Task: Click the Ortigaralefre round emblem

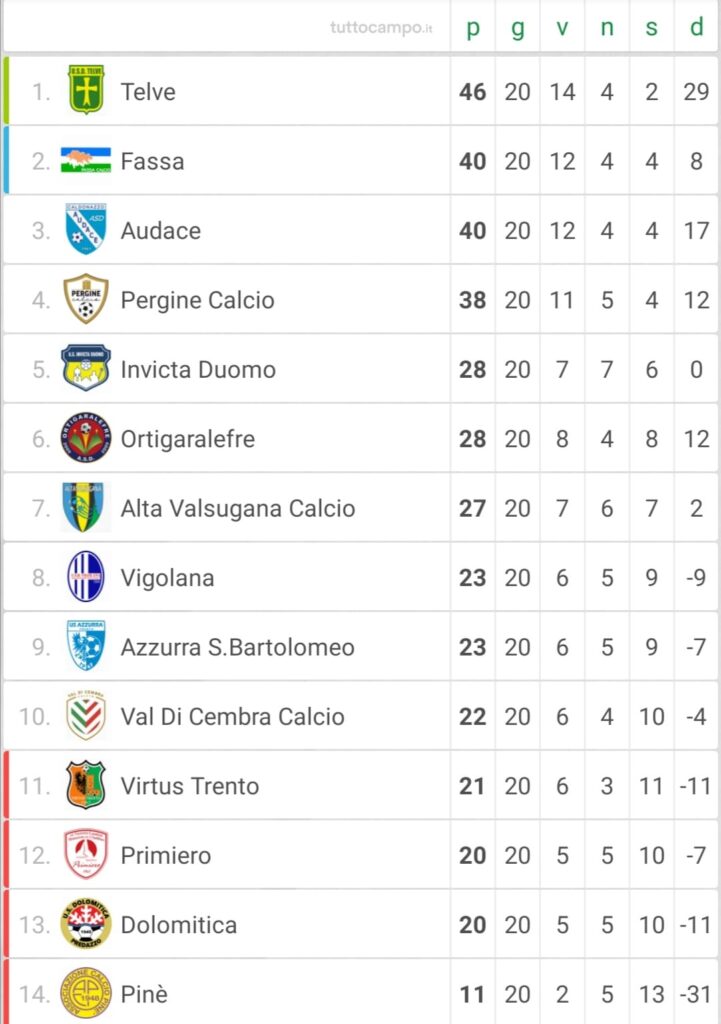Action: (x=86, y=438)
